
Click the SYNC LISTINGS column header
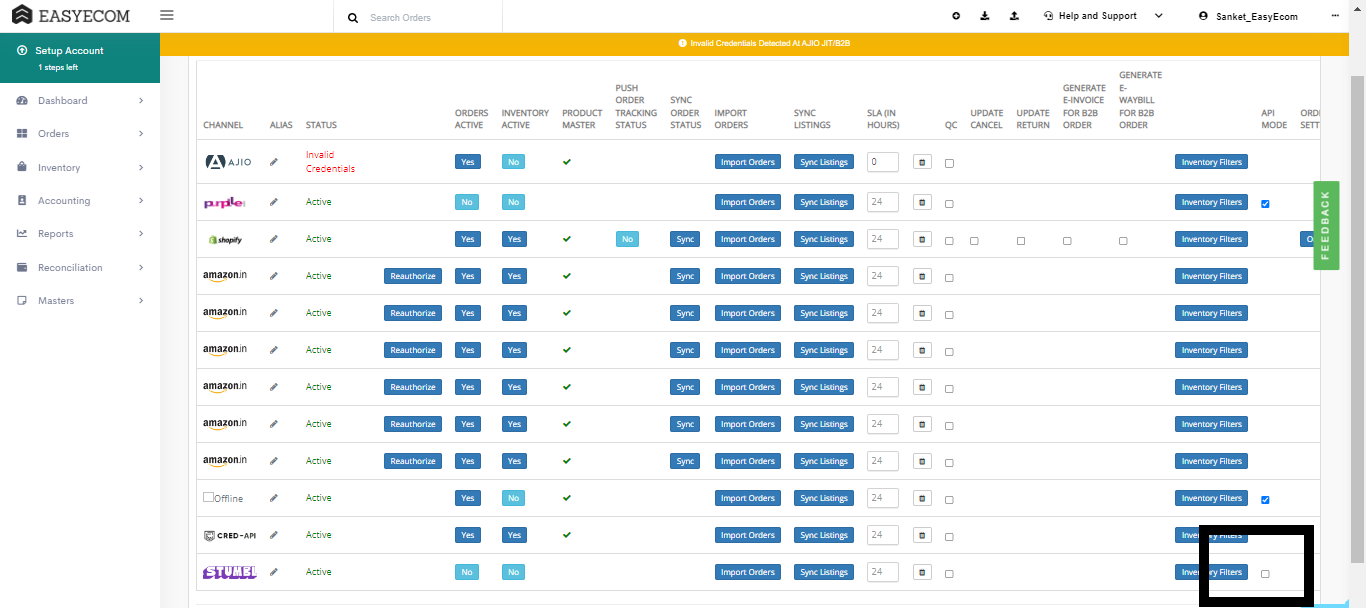(812, 119)
